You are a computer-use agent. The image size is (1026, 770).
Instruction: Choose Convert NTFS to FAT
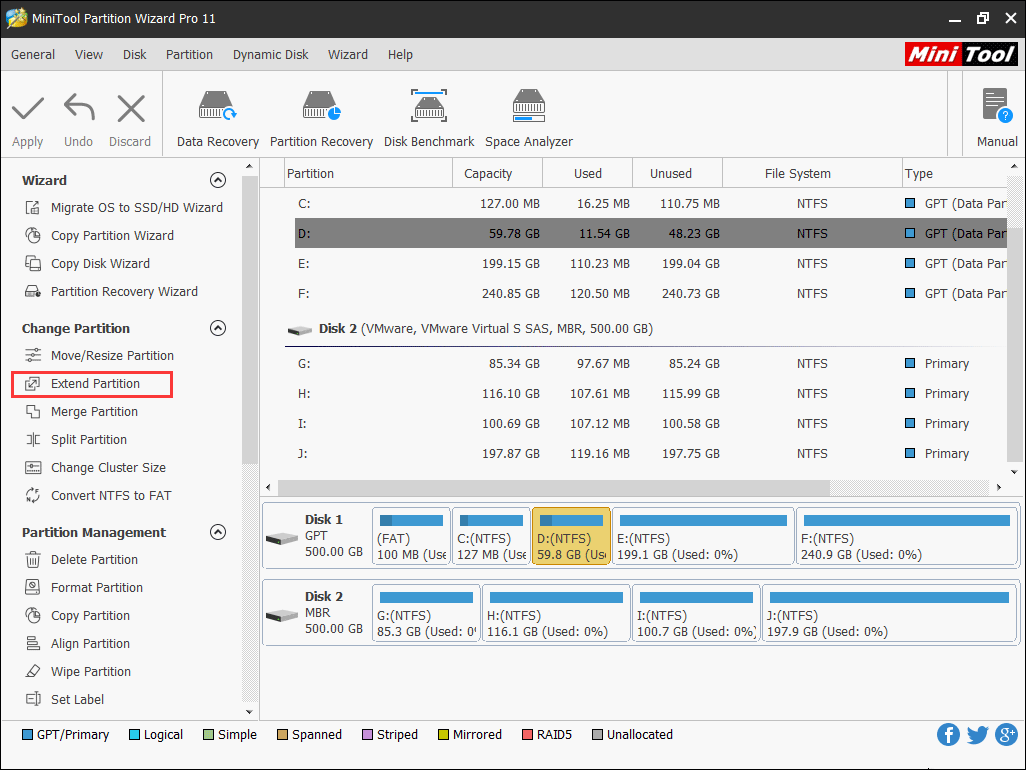click(x=98, y=496)
